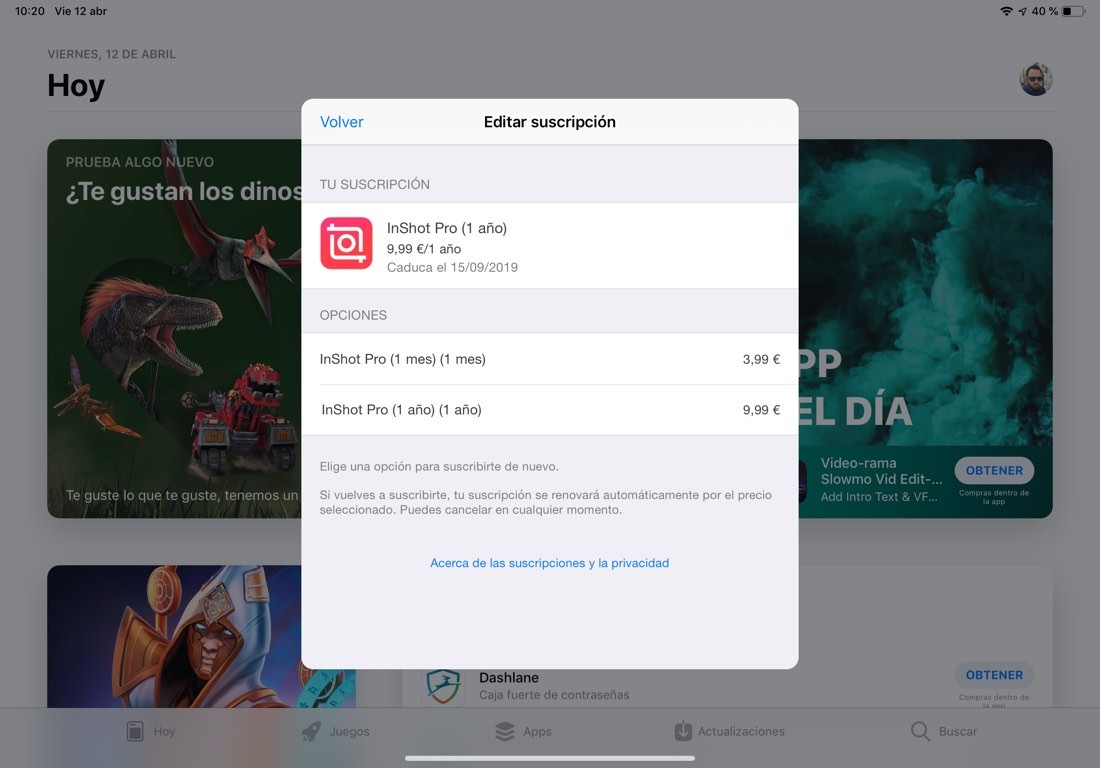Tap the Juegos rocket icon
The width and height of the screenshot is (1100, 768).
tap(311, 731)
